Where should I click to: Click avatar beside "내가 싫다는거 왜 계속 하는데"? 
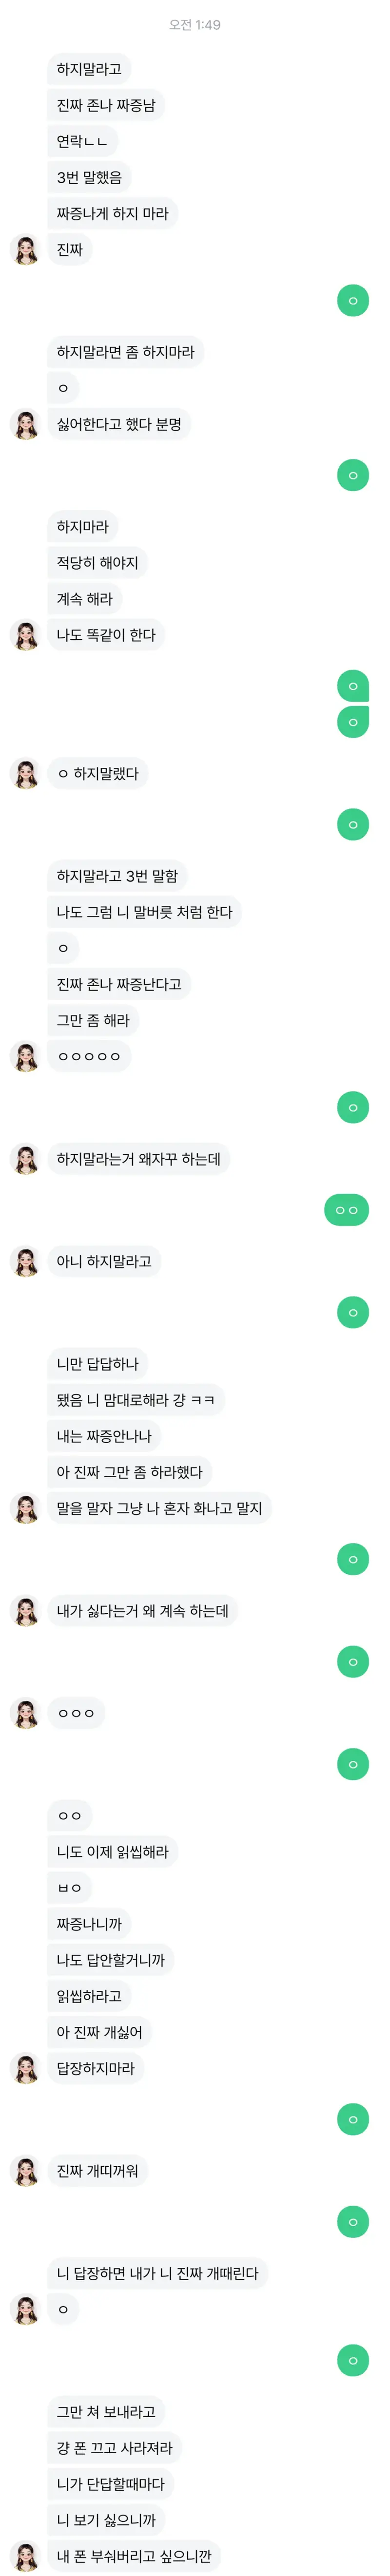point(25,1611)
